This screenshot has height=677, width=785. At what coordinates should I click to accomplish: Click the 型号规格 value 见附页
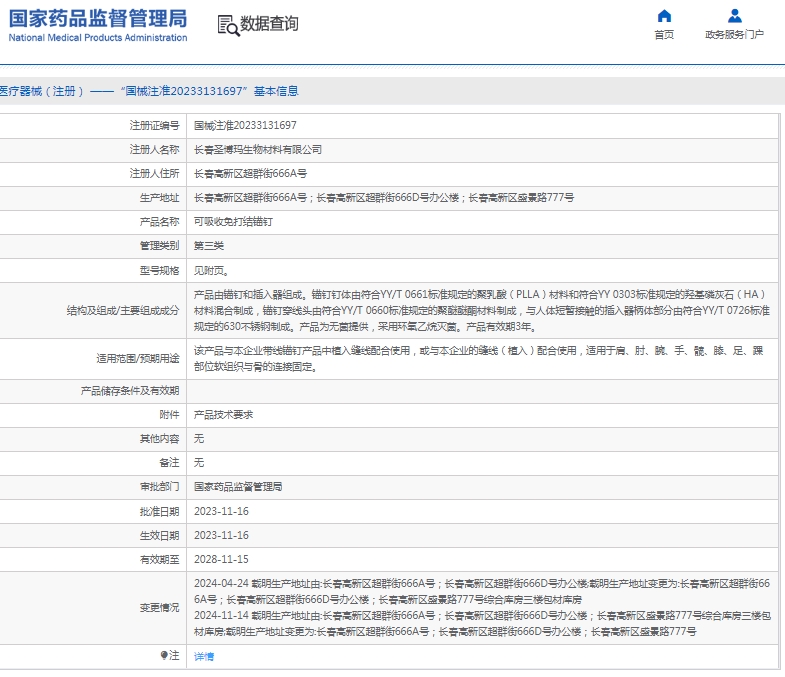[x=211, y=271]
